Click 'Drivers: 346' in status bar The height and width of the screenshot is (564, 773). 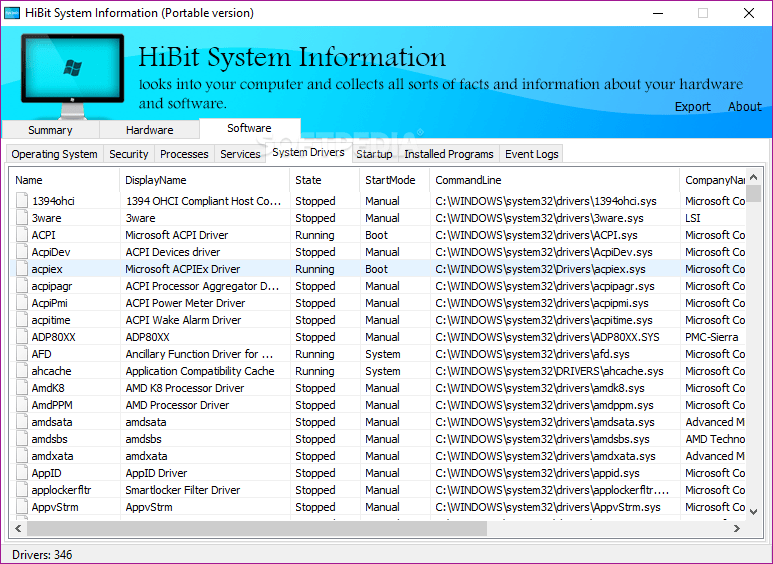point(42,555)
